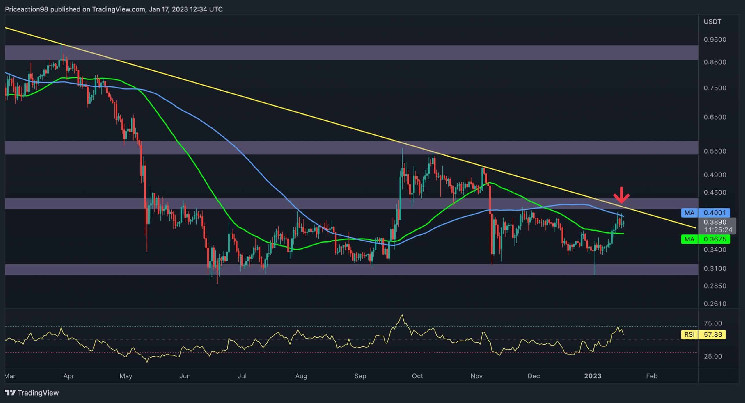Click the yellow RSI value label 57.83
The image size is (745, 403).
click(x=705, y=335)
